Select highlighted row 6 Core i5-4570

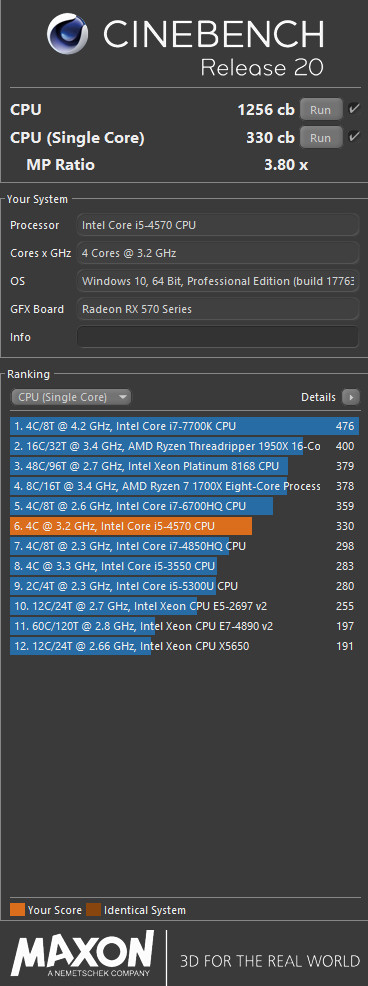click(184, 526)
